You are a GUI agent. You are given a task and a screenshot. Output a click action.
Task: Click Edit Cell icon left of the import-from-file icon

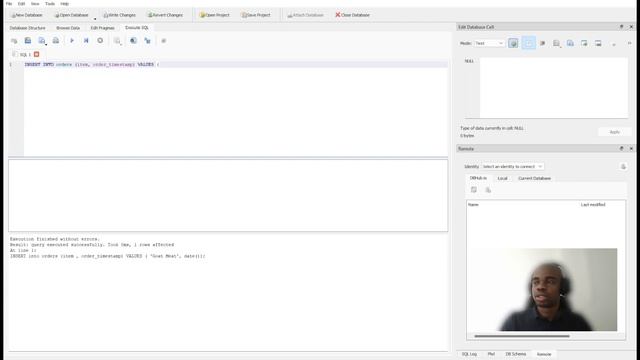[x=556, y=43]
